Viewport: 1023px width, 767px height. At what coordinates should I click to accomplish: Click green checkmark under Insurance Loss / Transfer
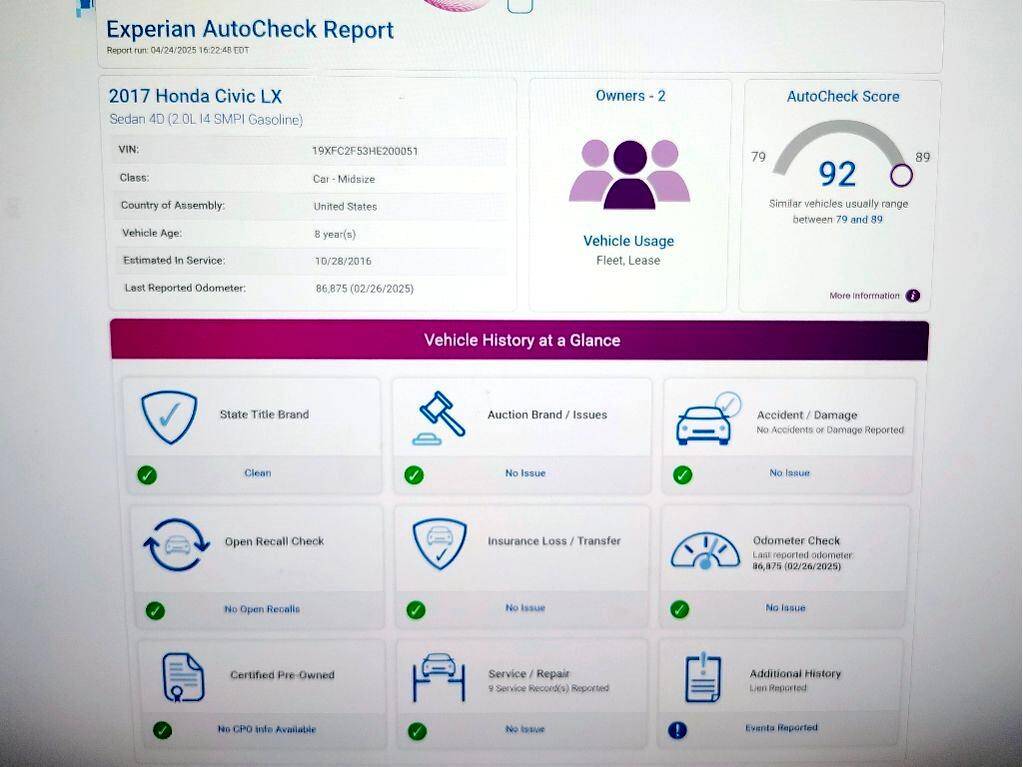coord(416,610)
